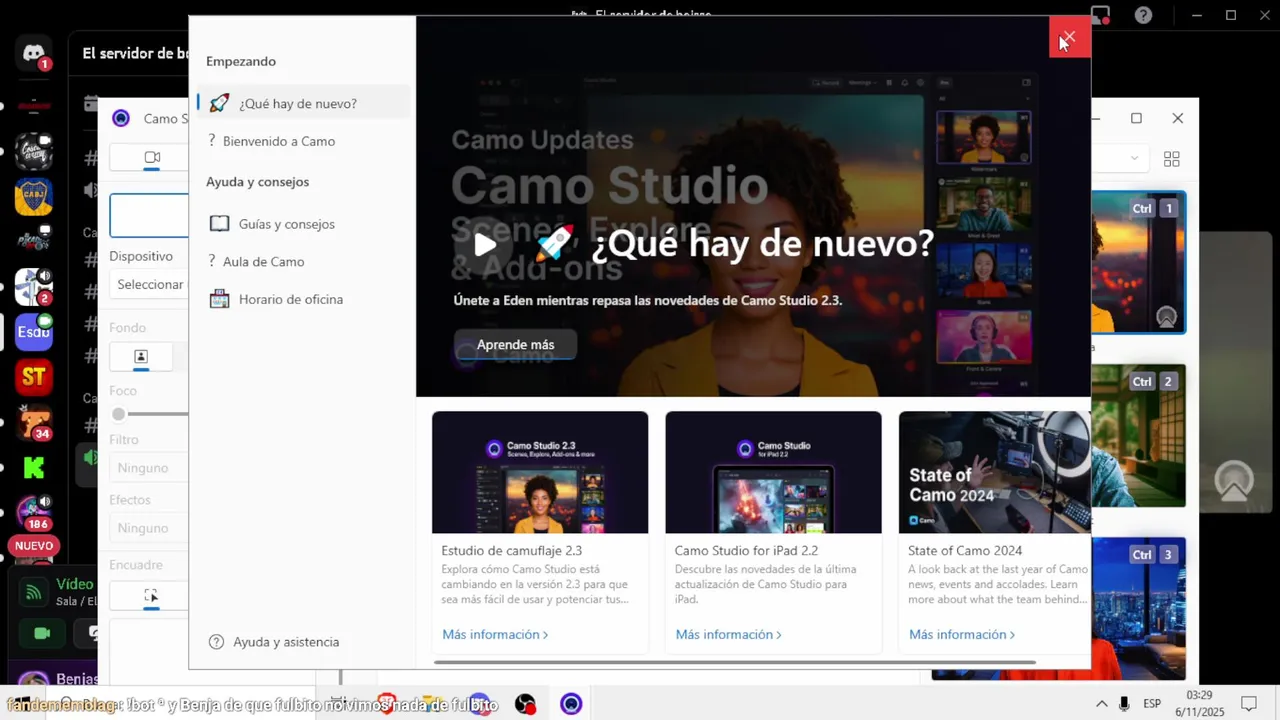The image size is (1280, 720).
Task: Open Más información for Estudio de camuflaje 2.3
Action: coord(495,635)
